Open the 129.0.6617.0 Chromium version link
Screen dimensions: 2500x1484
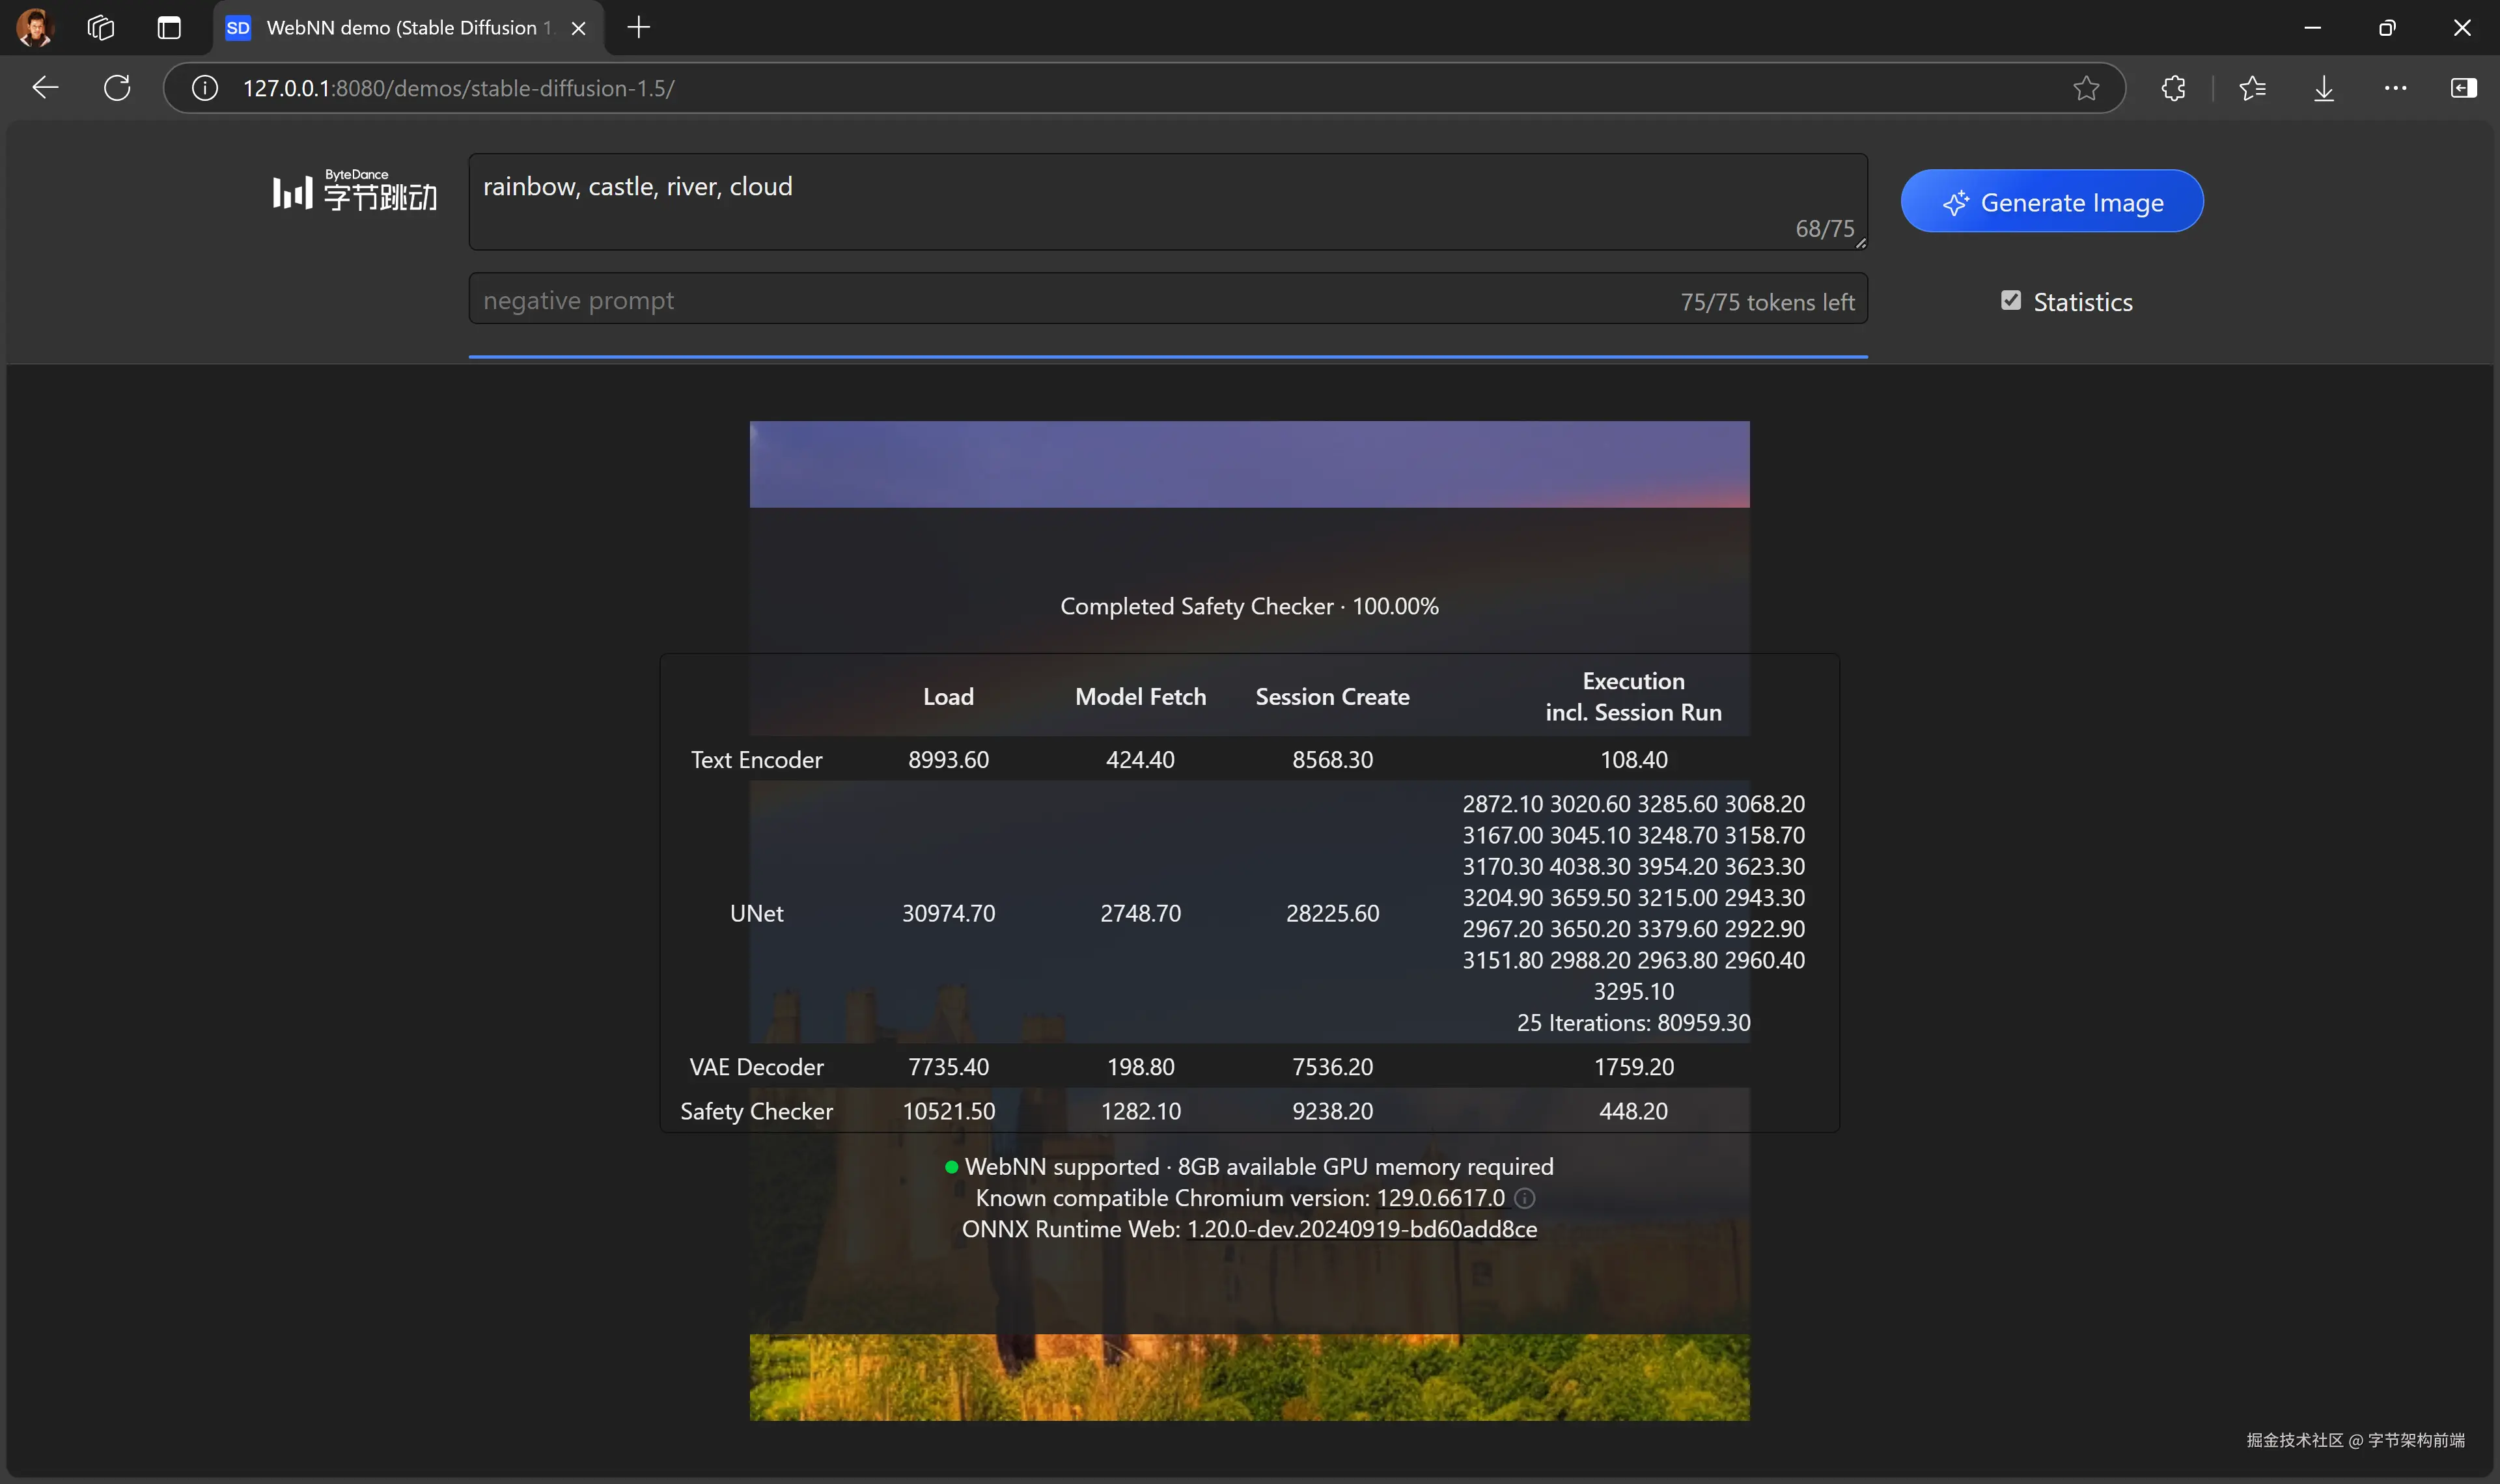[x=1440, y=1198]
